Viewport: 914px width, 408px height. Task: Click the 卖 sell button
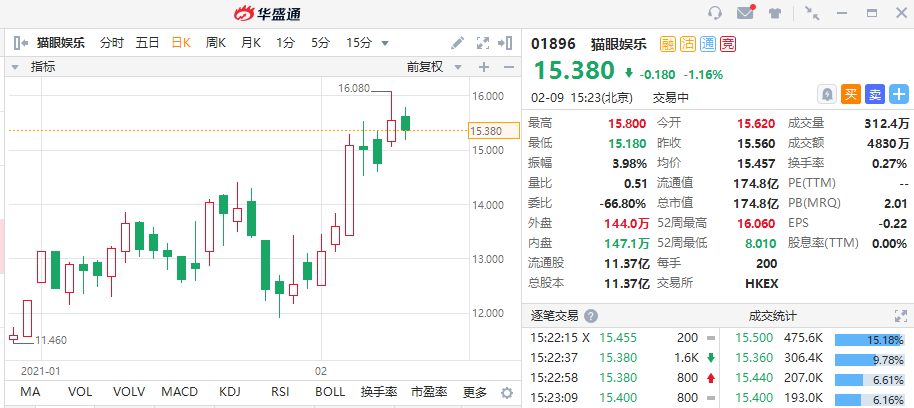[x=875, y=94]
